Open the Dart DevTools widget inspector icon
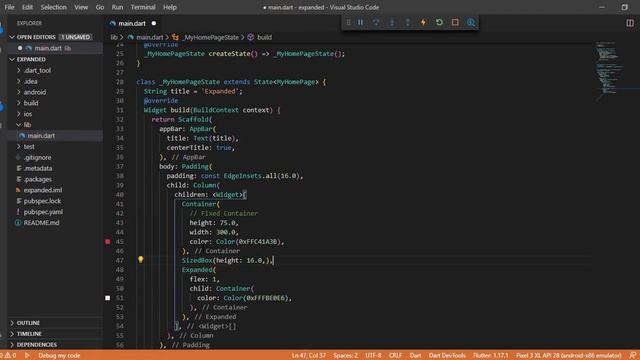640x360 pixels. pos(471,22)
